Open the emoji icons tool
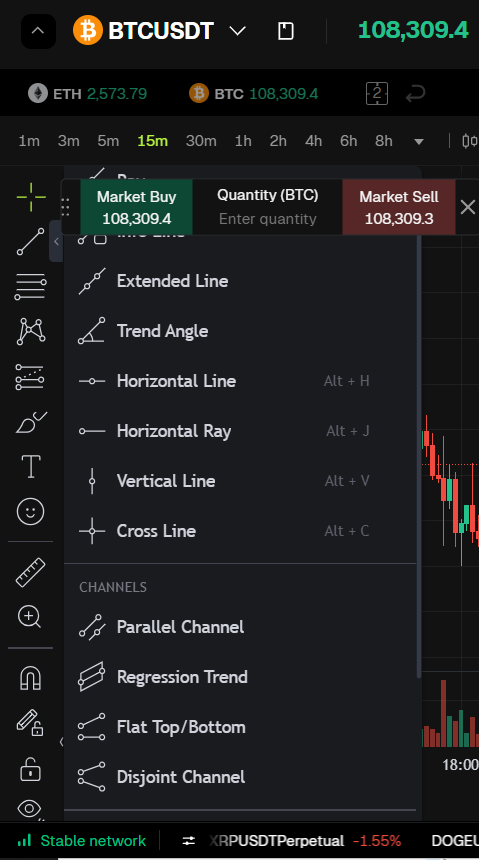This screenshot has height=860, width=479. click(x=31, y=512)
